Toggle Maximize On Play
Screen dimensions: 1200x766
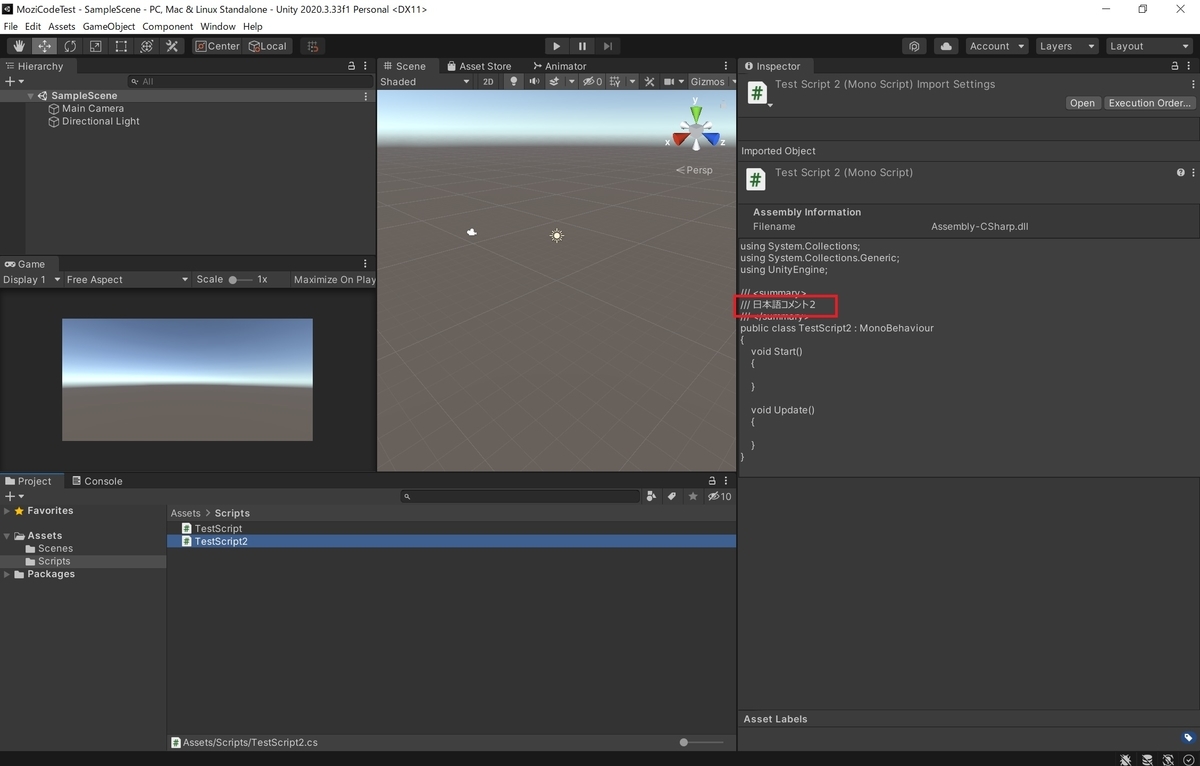click(334, 280)
